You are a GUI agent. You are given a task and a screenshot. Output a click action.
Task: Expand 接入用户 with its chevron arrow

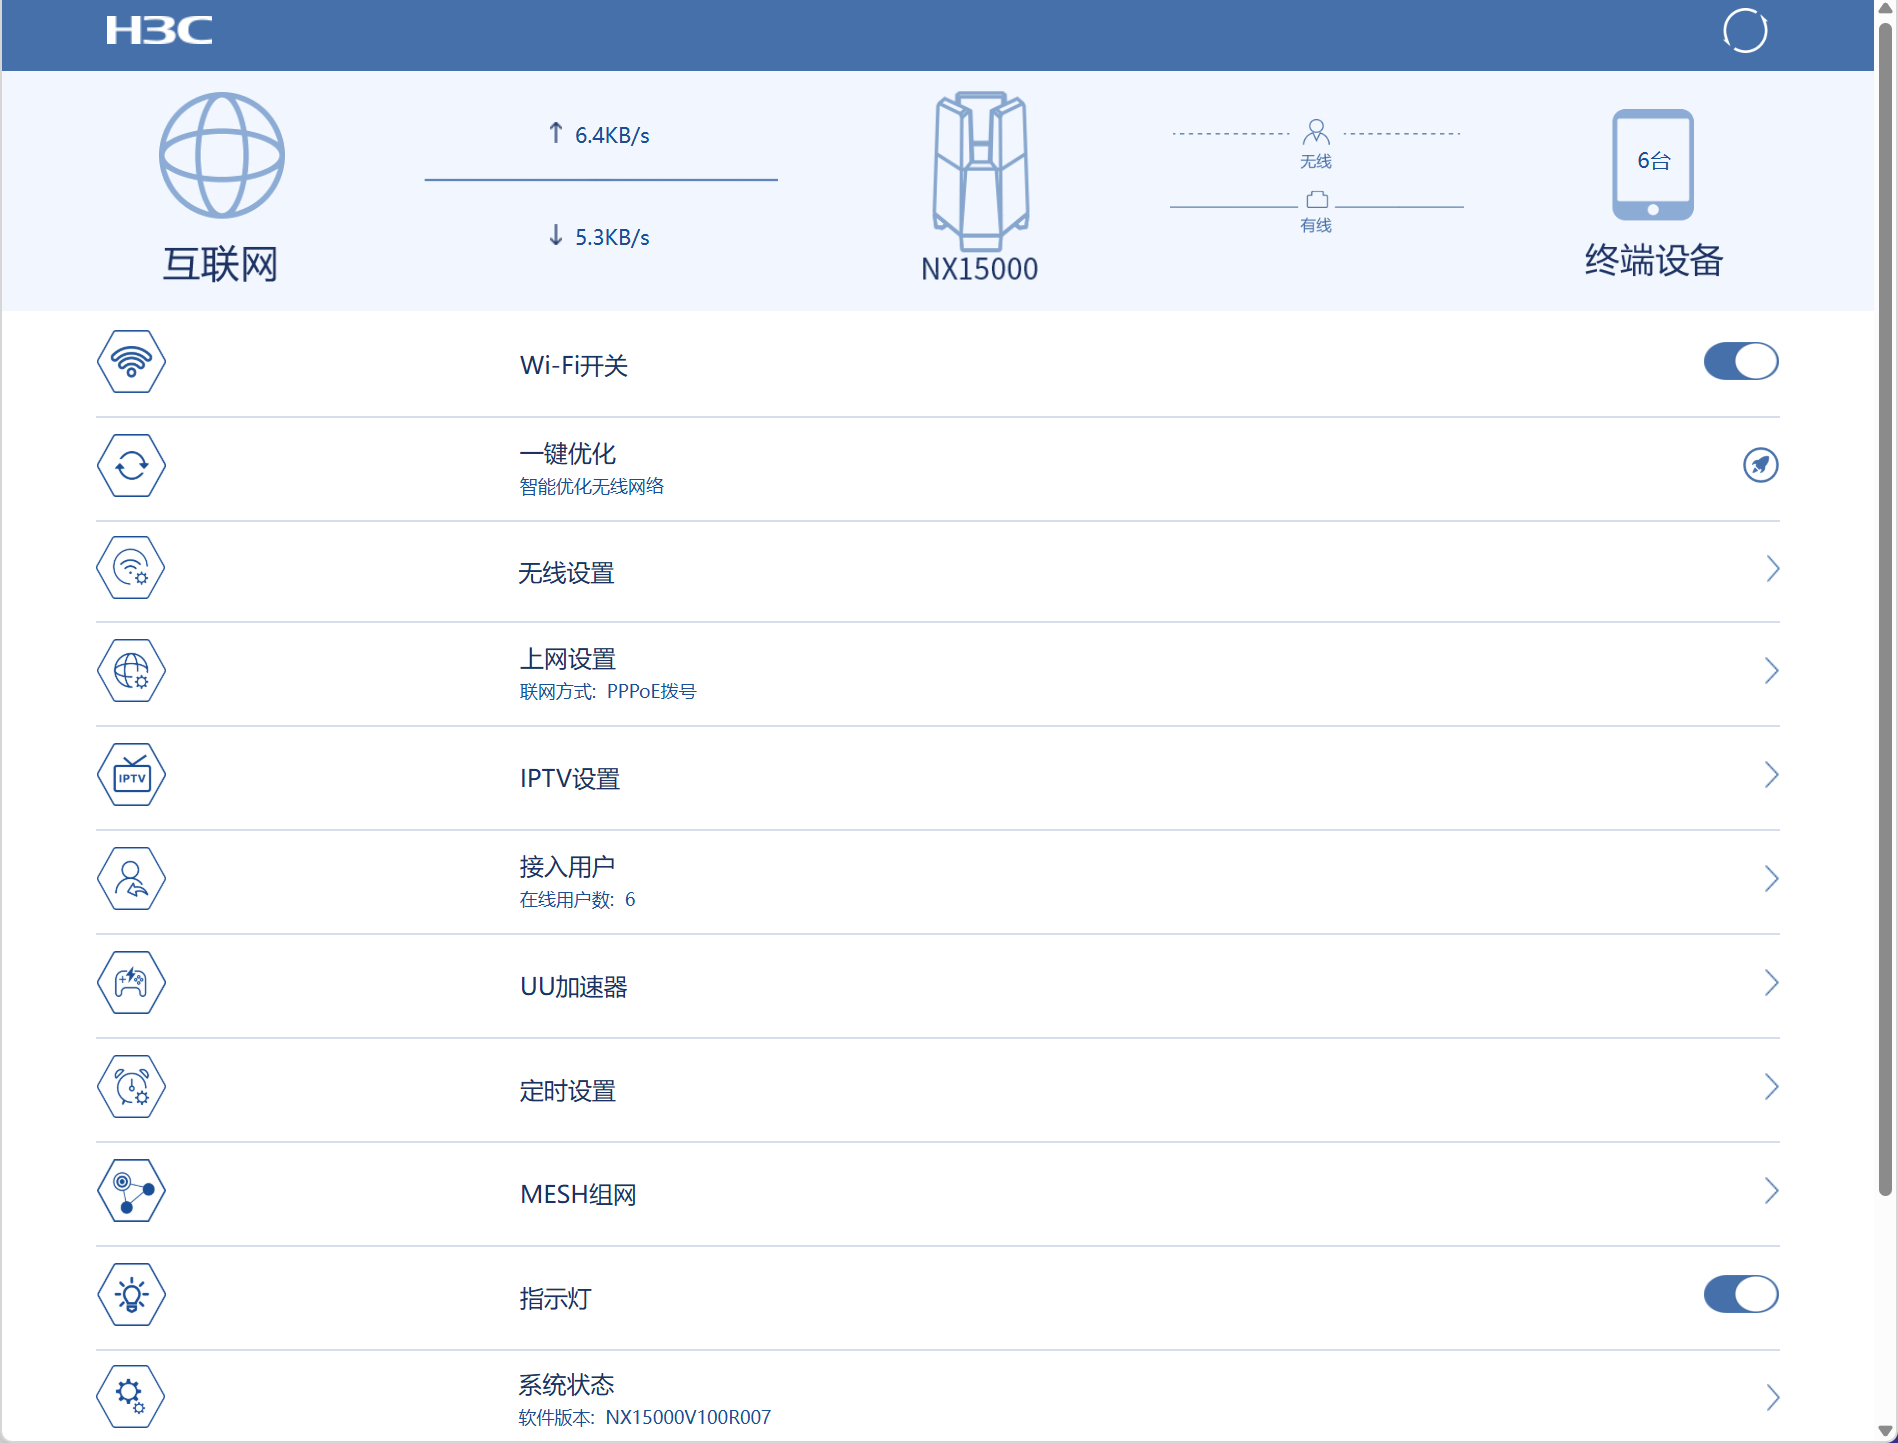[1772, 878]
